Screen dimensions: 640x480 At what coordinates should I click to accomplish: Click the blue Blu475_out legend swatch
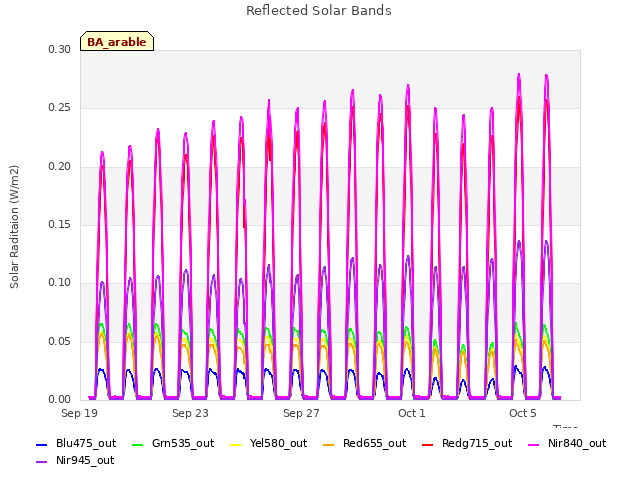click(42, 444)
